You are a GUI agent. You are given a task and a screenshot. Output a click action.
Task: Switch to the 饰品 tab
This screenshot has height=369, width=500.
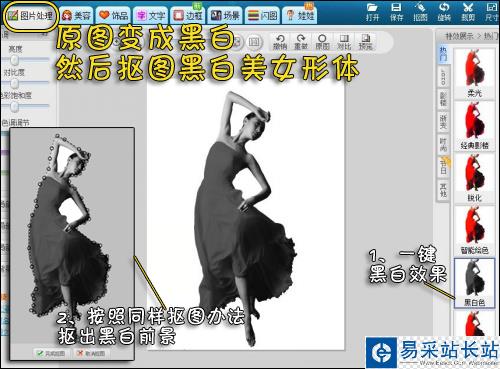(x=114, y=15)
